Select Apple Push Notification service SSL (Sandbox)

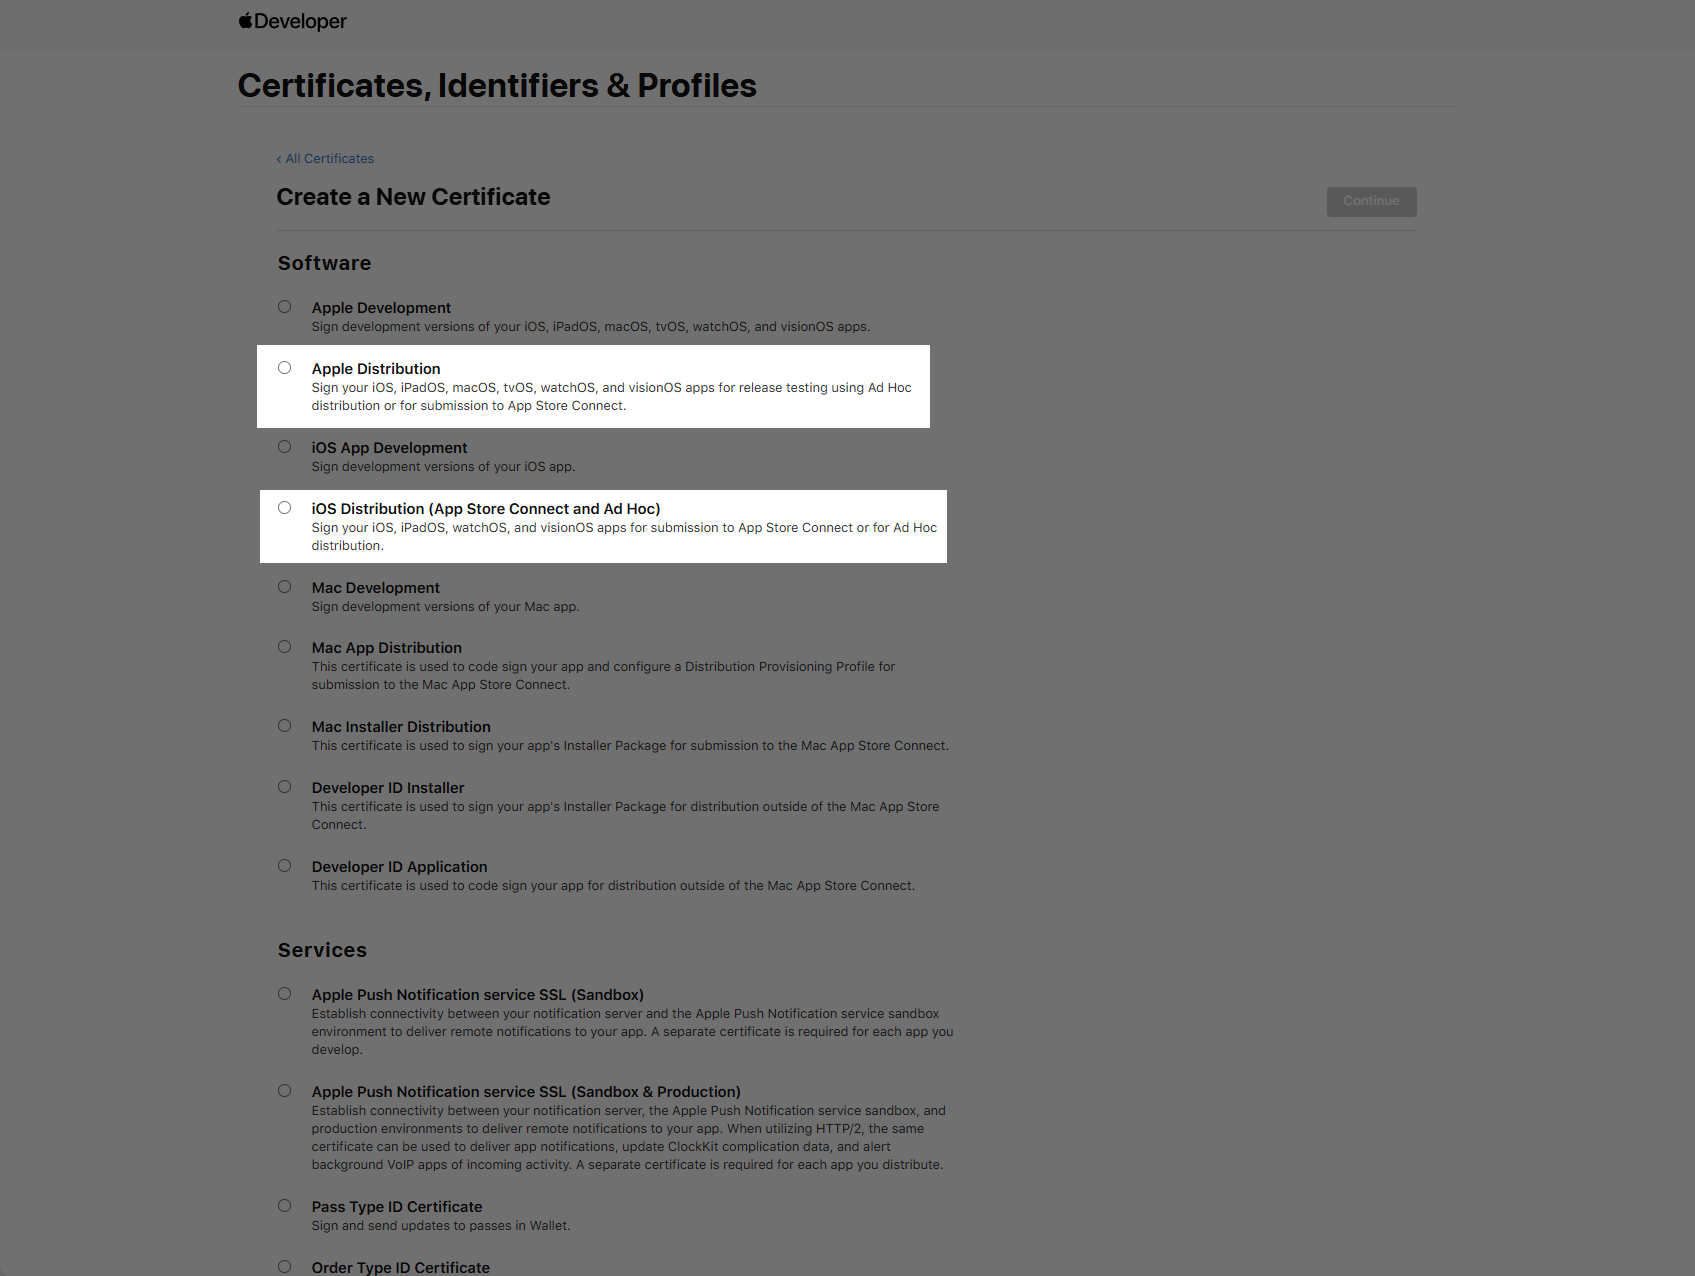pyautogui.click(x=285, y=994)
